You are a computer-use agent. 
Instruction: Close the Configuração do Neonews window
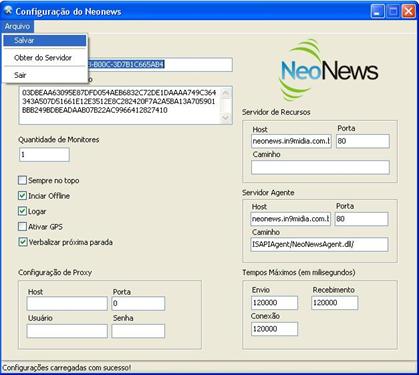pyautogui.click(x=408, y=12)
